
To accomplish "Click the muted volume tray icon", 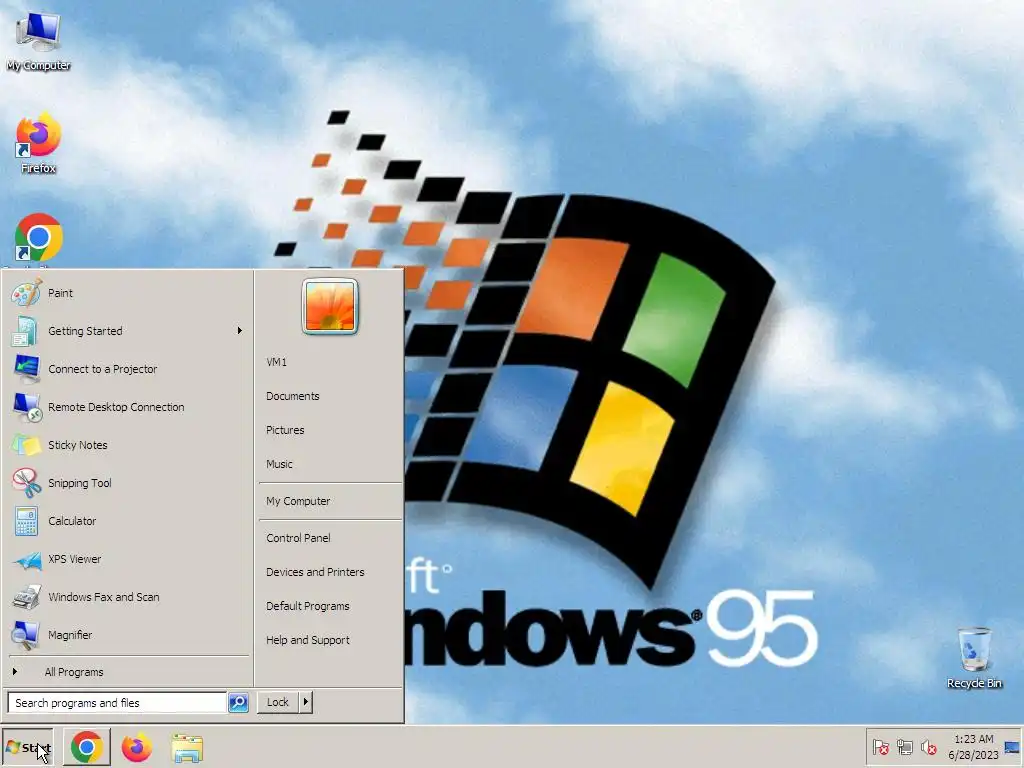I will (x=928, y=747).
